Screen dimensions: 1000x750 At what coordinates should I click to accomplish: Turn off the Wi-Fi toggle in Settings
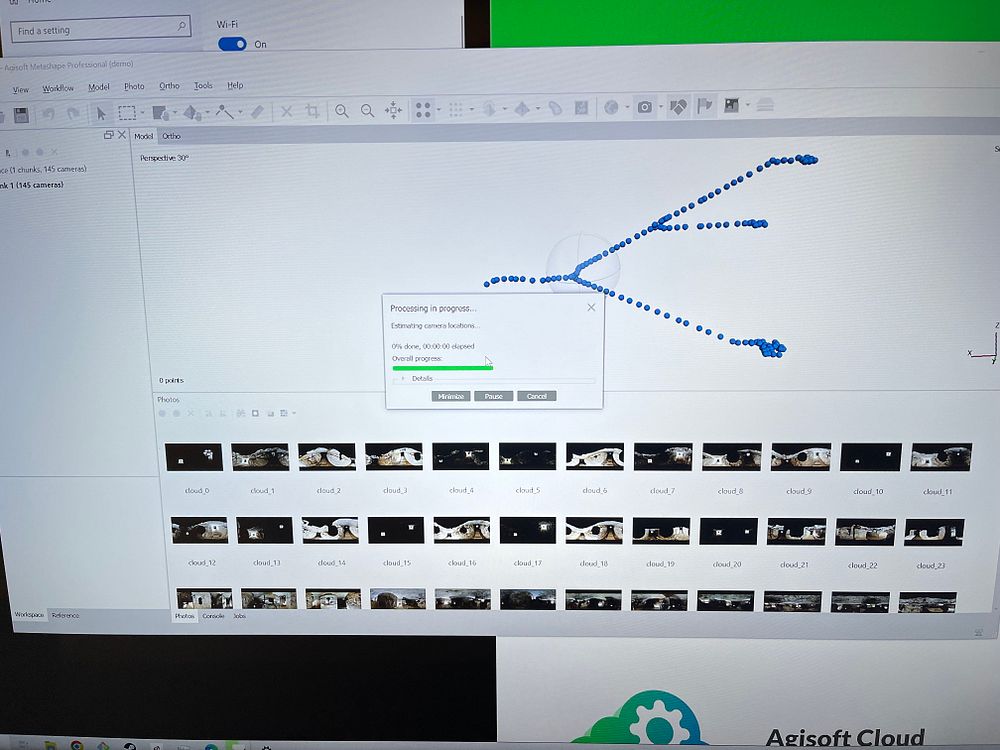[232, 44]
